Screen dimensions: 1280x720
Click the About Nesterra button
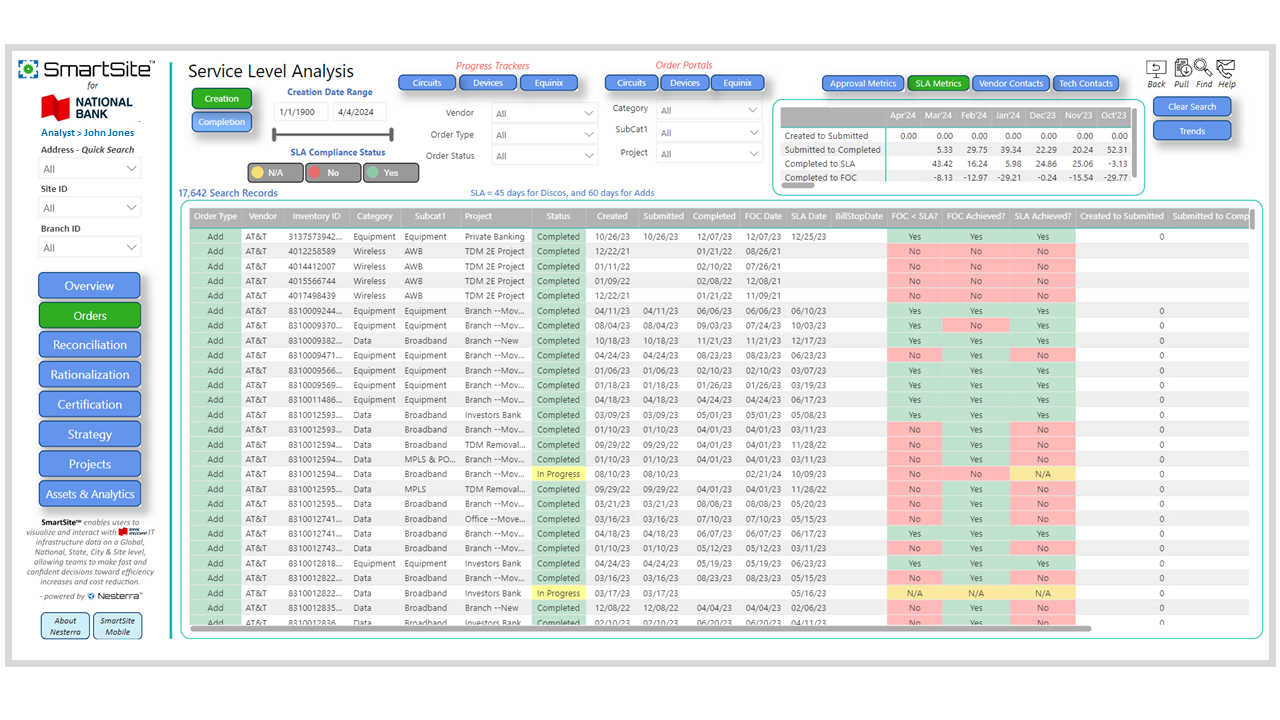(x=65, y=627)
